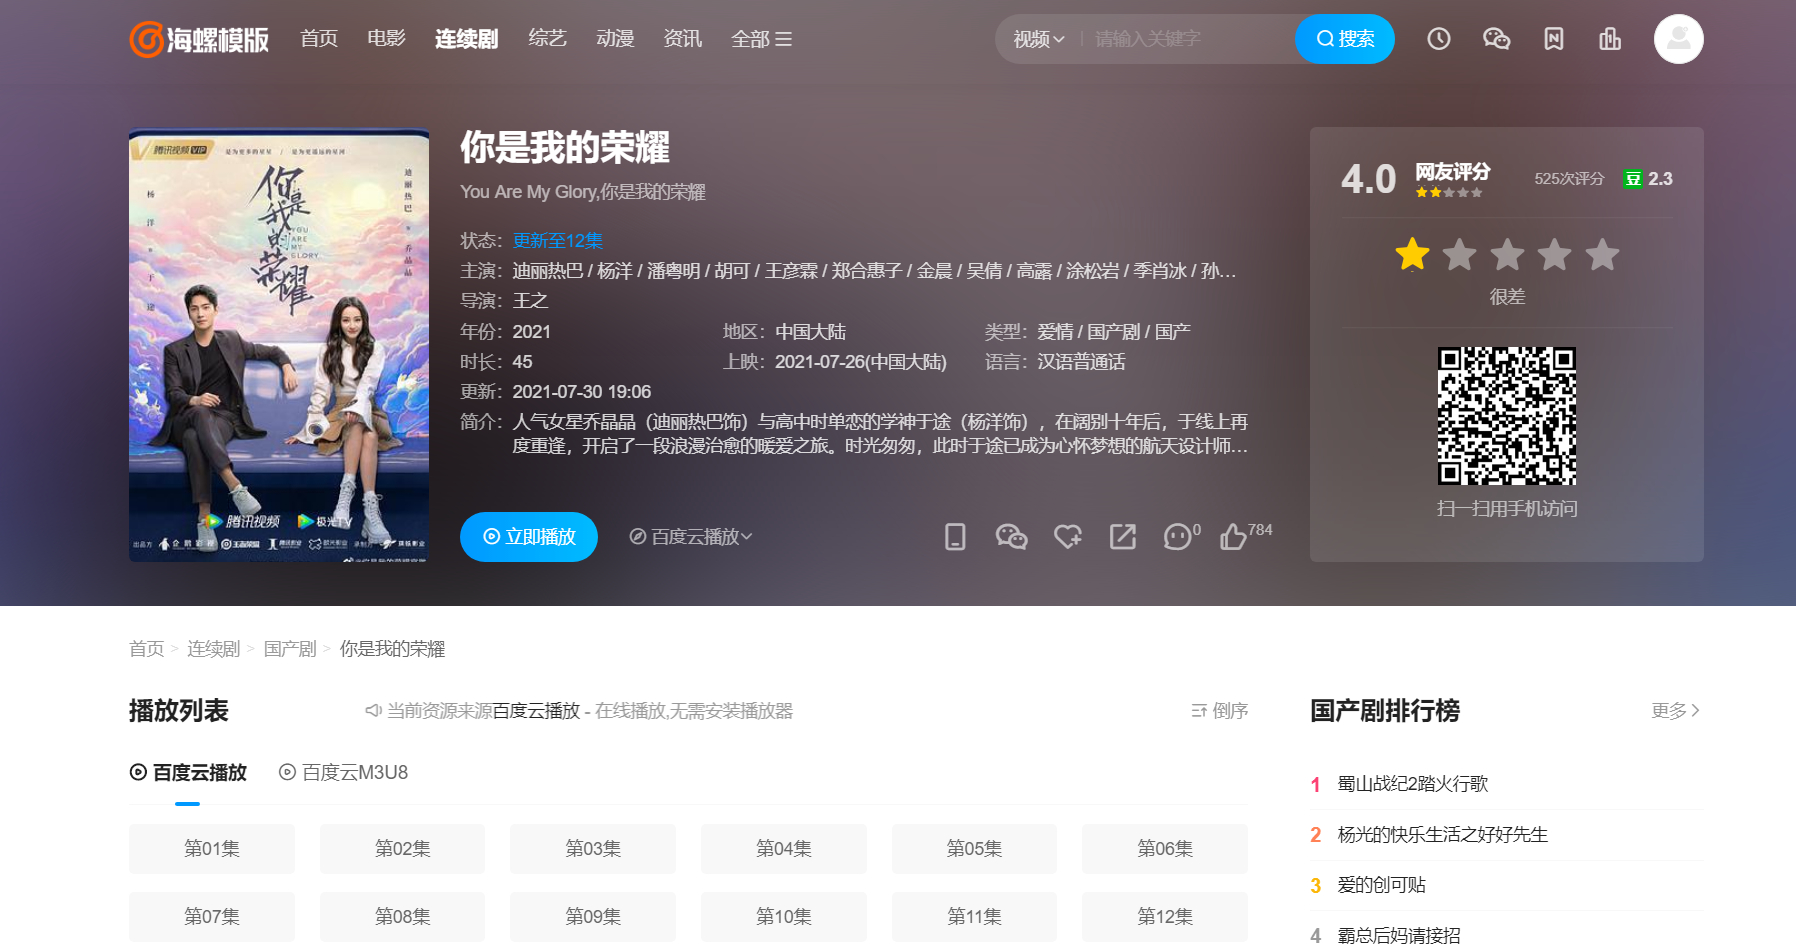Image resolution: width=1796 pixels, height=945 pixels.
Task: Play episode 第05集
Action: coord(974,849)
